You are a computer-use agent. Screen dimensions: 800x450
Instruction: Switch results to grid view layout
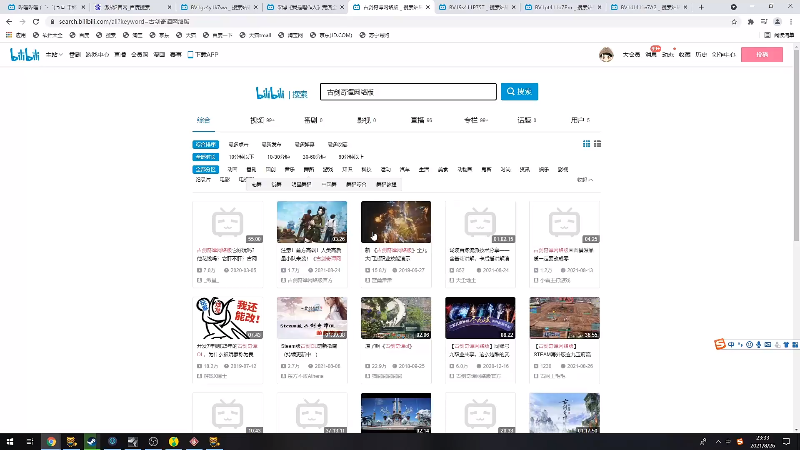[586, 144]
